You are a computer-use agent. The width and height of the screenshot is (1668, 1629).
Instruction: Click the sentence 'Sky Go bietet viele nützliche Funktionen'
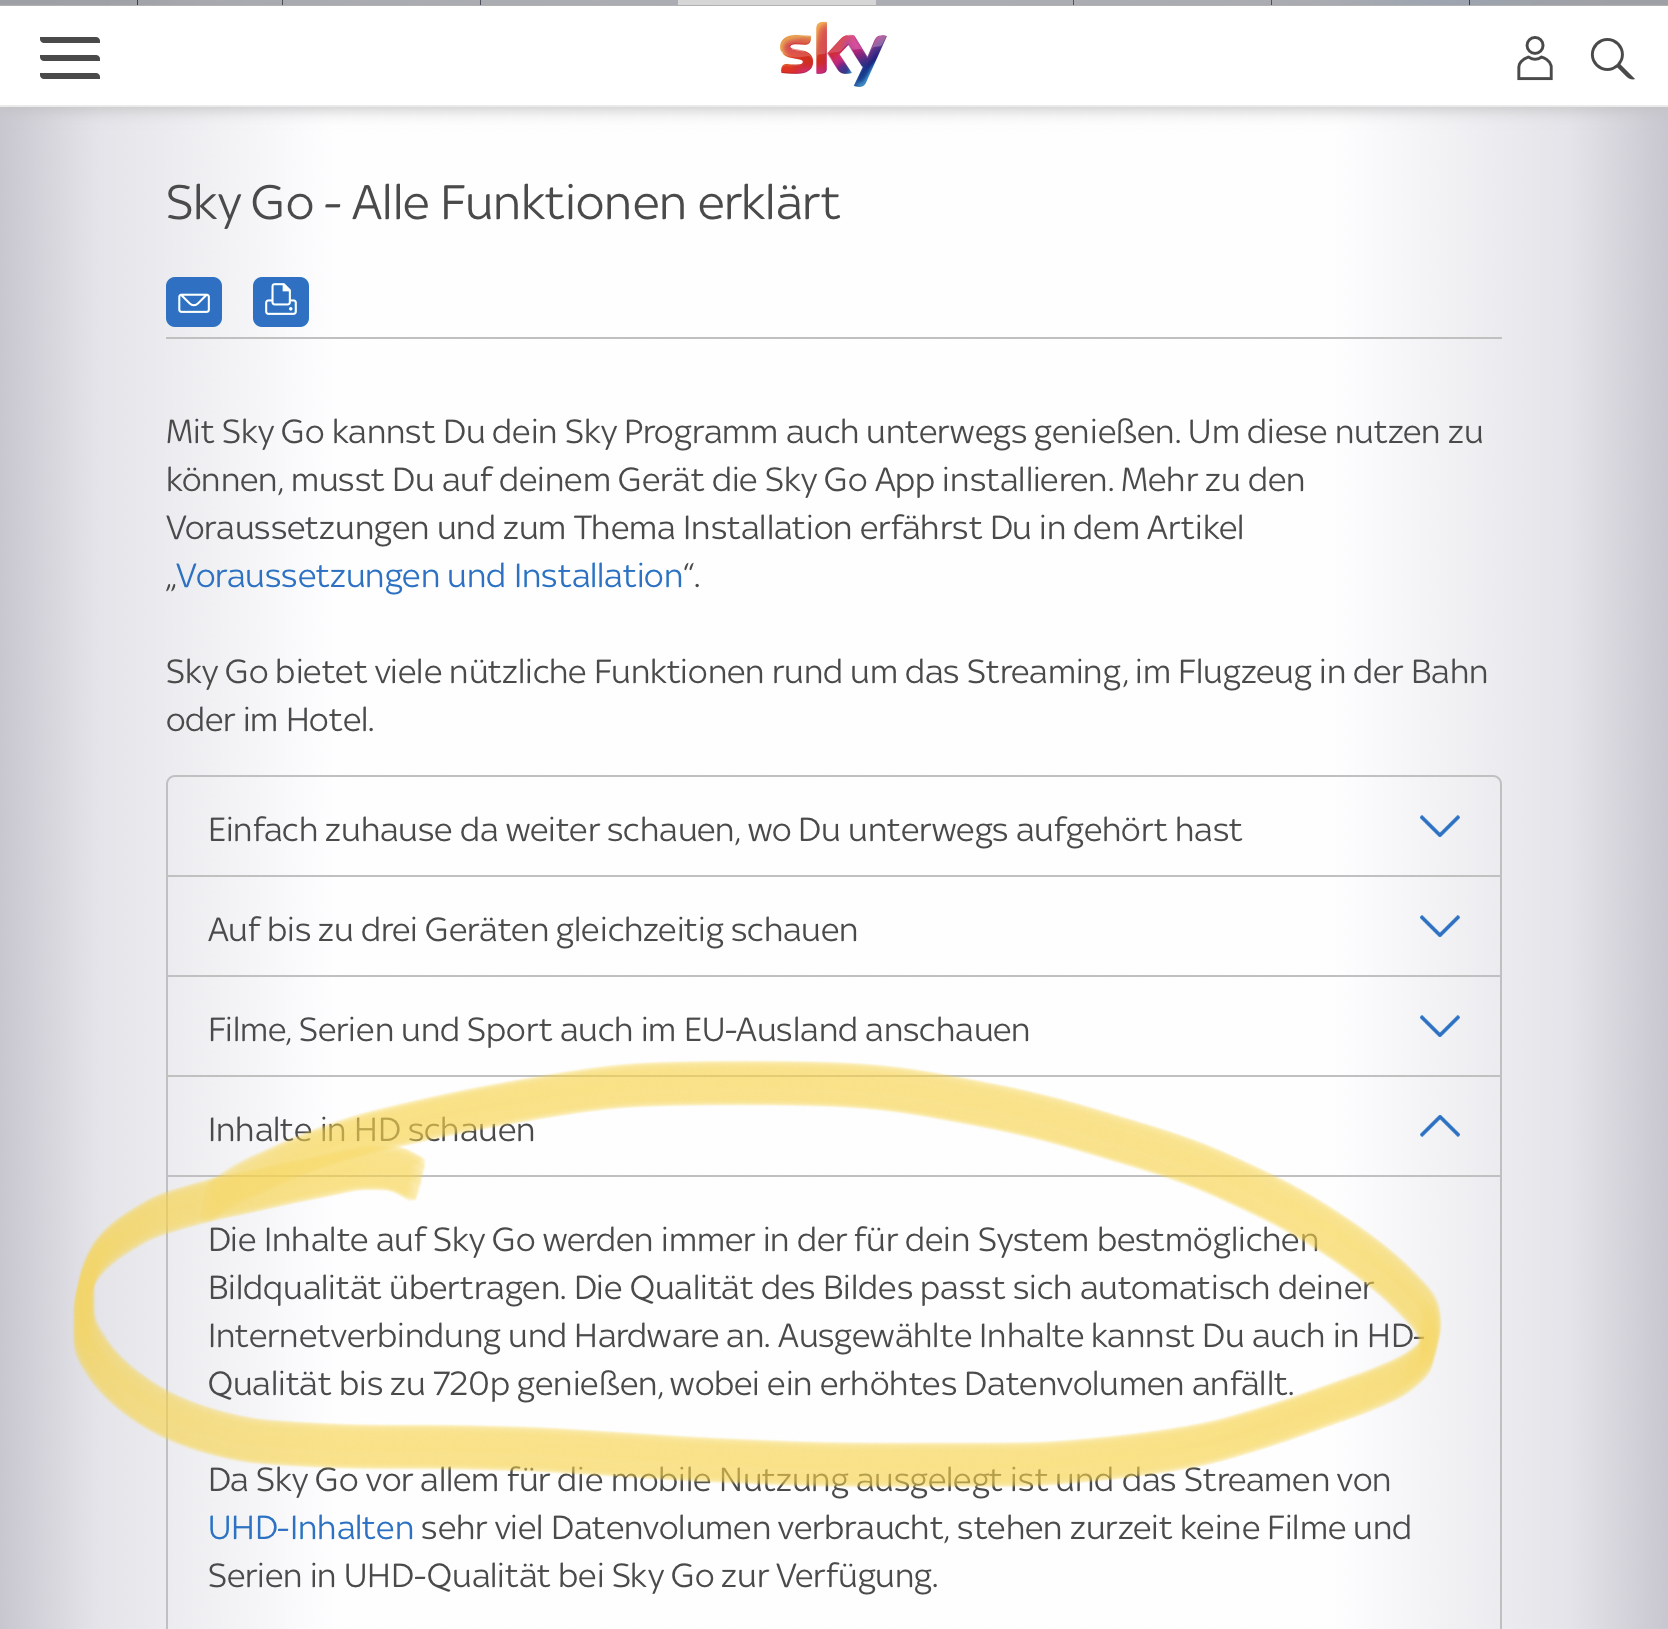click(x=827, y=696)
